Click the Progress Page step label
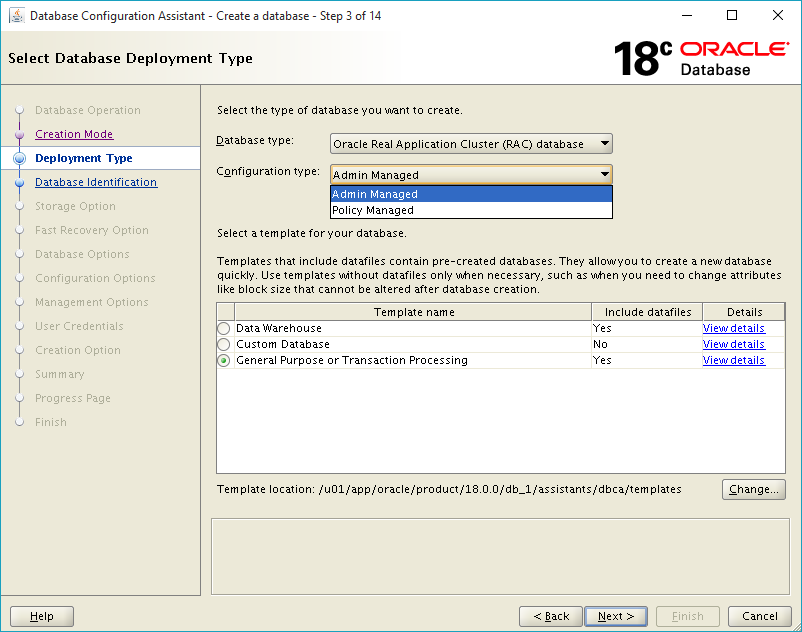 click(x=73, y=398)
